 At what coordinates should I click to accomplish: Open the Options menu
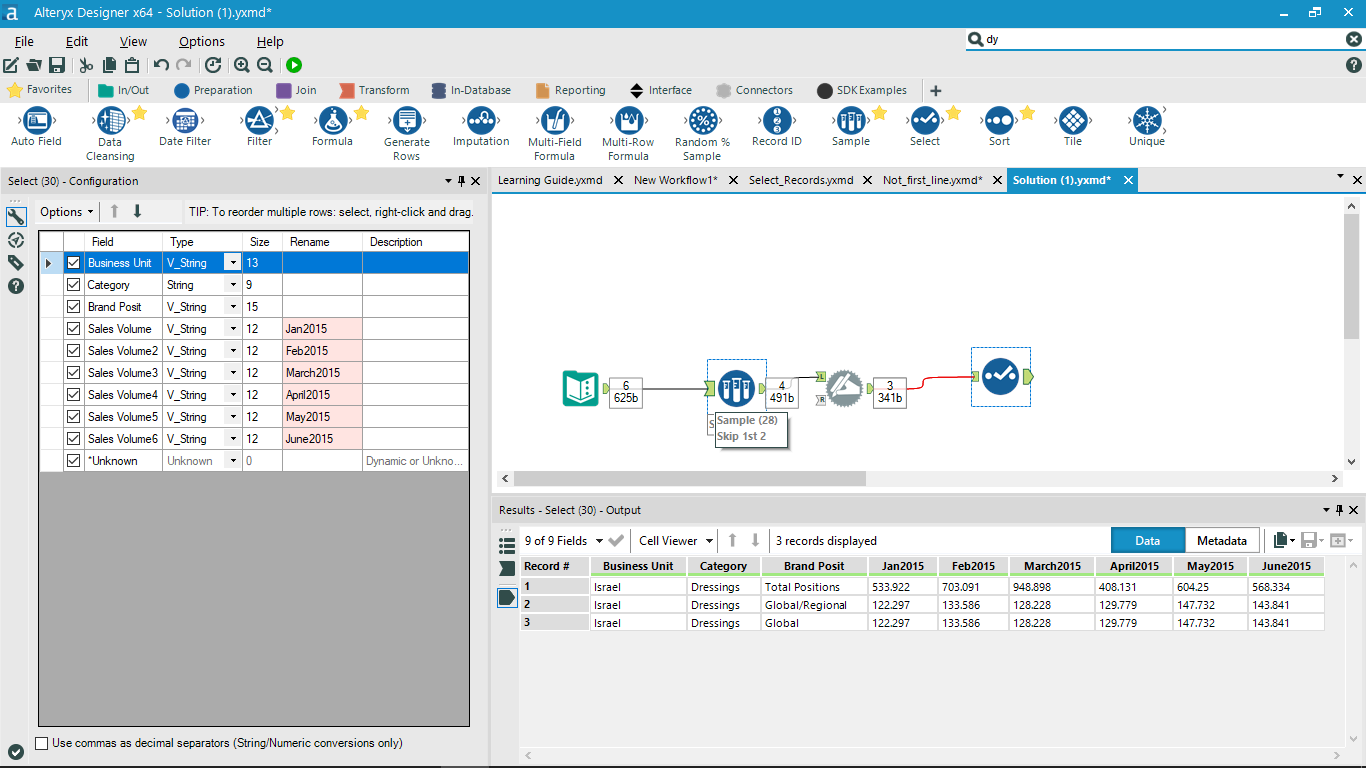(201, 42)
